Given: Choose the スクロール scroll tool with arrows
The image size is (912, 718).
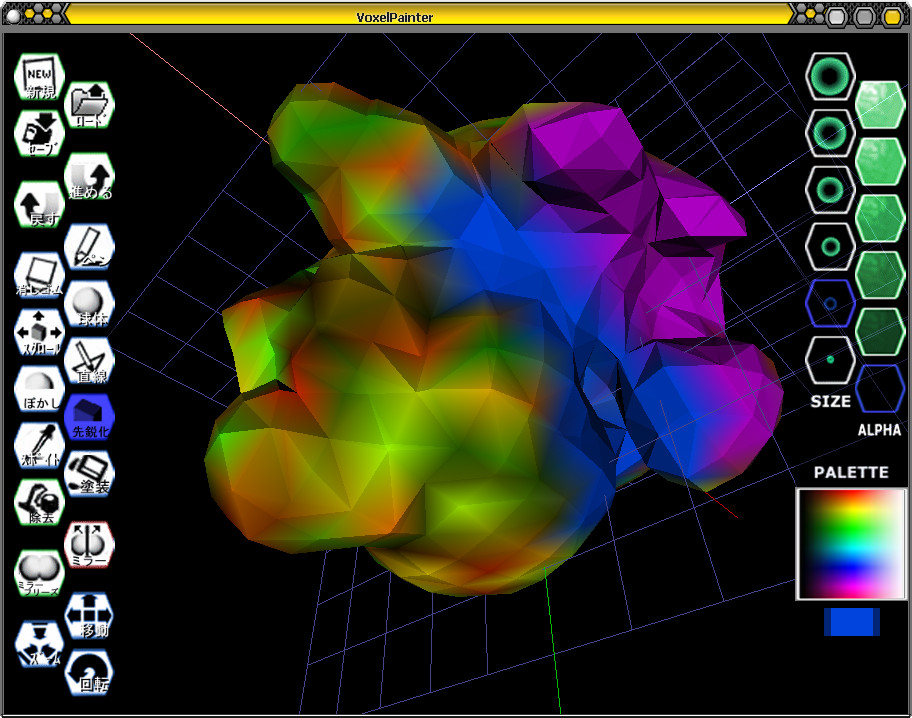Looking at the screenshot, I should coord(39,332).
